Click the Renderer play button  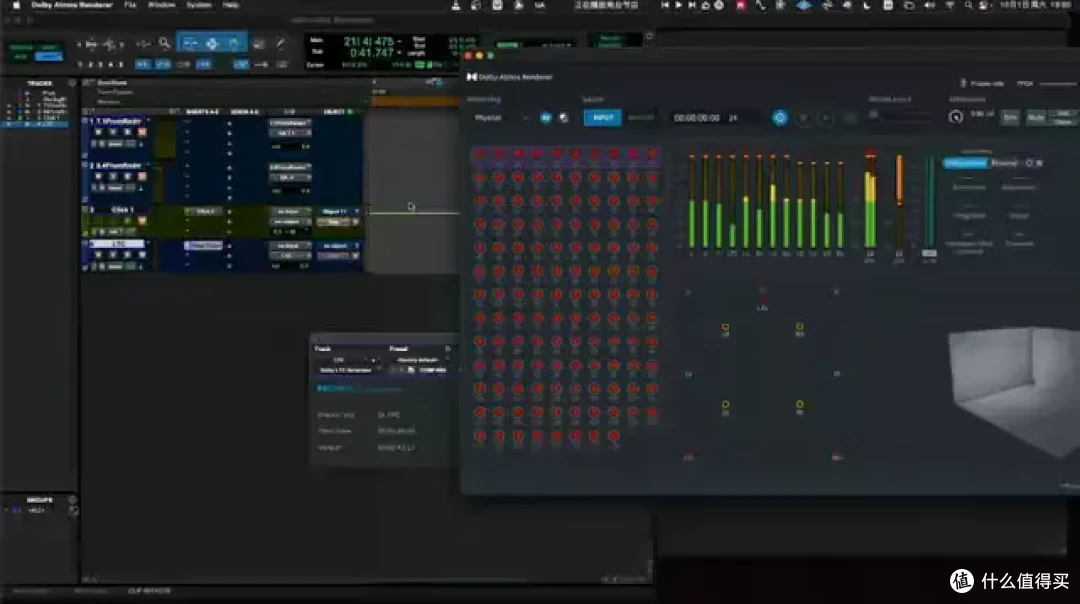point(826,118)
